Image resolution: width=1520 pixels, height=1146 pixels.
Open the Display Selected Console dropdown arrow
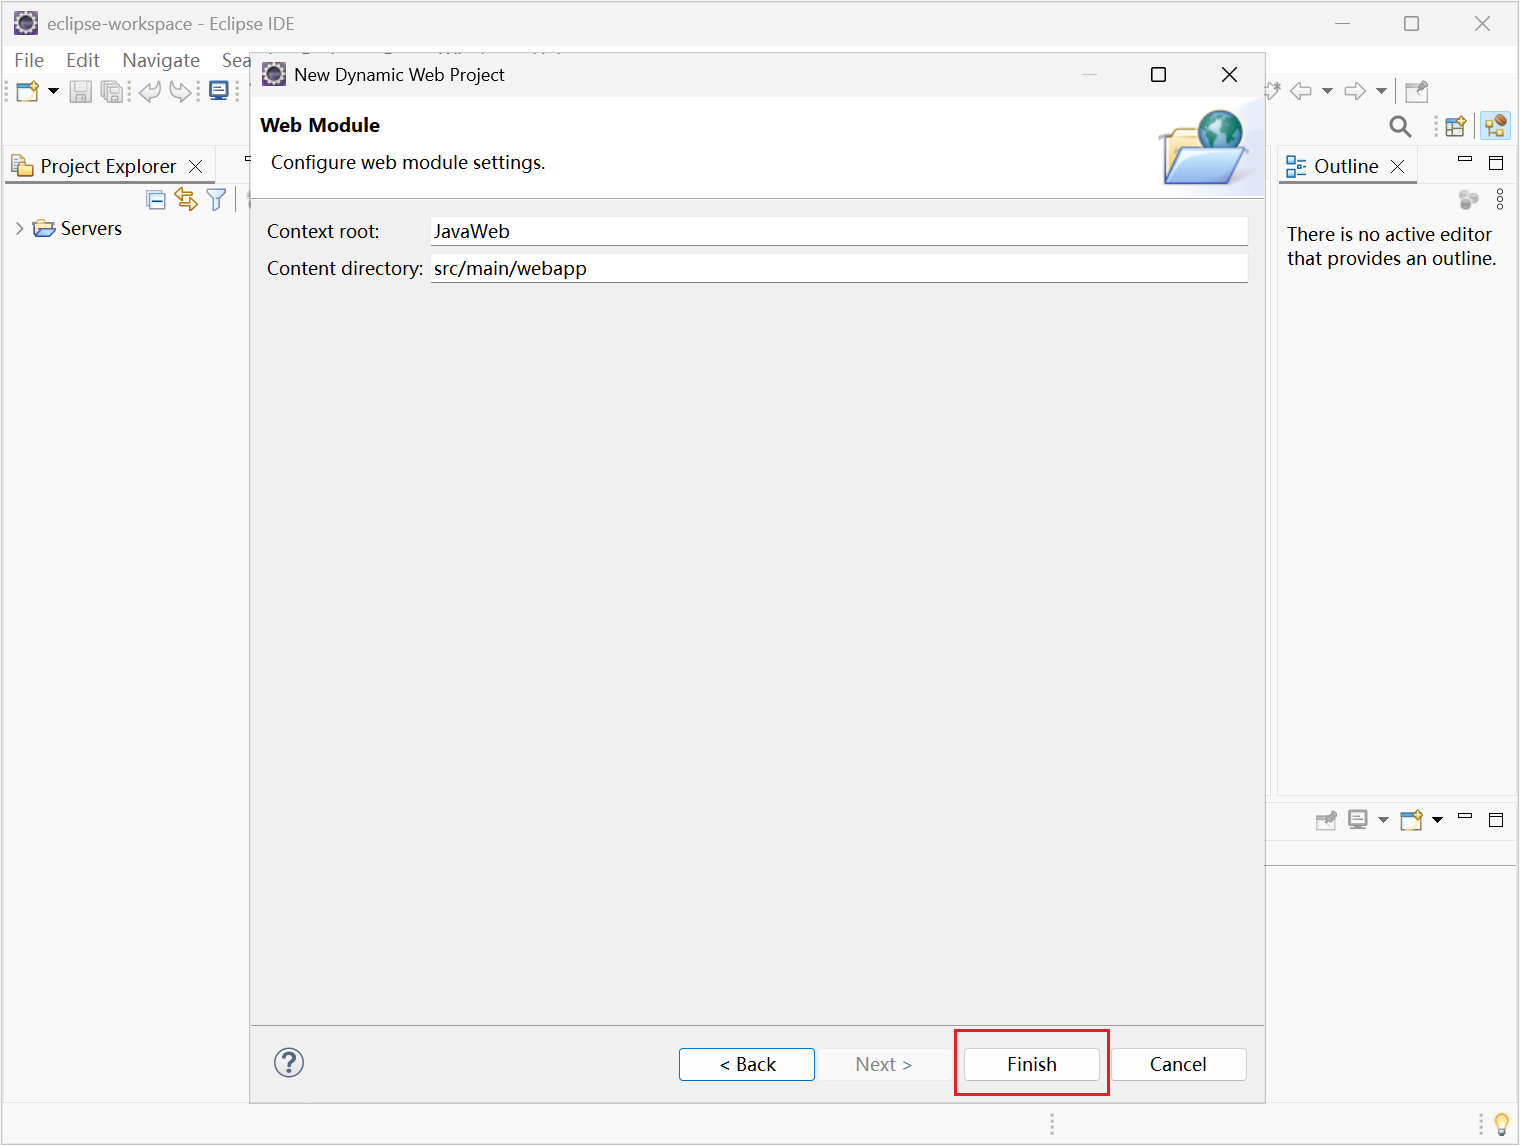[1384, 820]
